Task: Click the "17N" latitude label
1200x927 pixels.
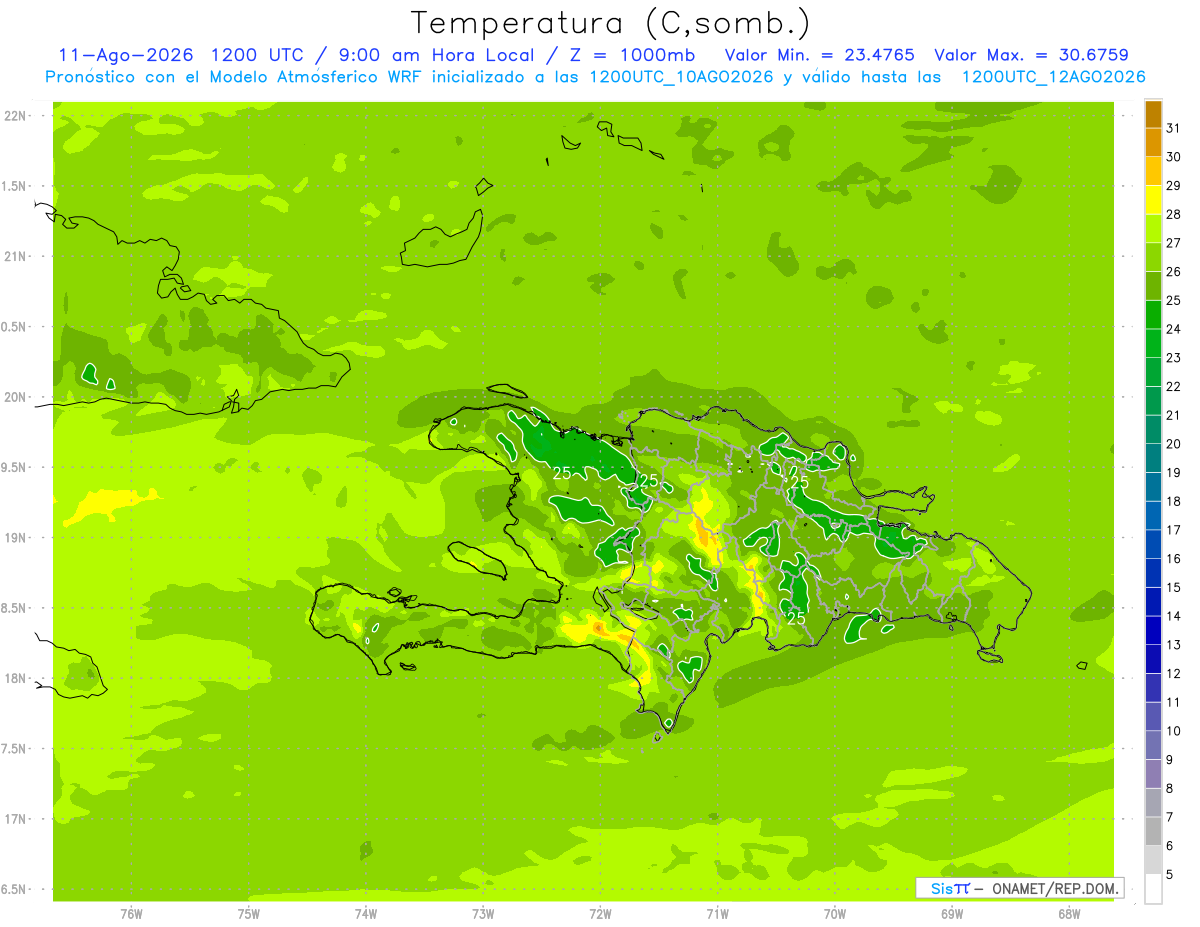Action: pyautogui.click(x=14, y=819)
